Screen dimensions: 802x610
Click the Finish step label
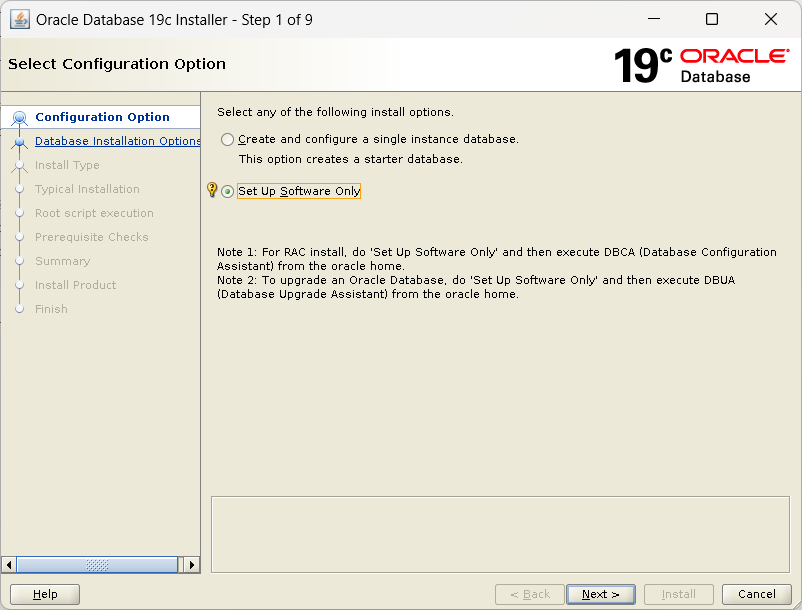(51, 309)
